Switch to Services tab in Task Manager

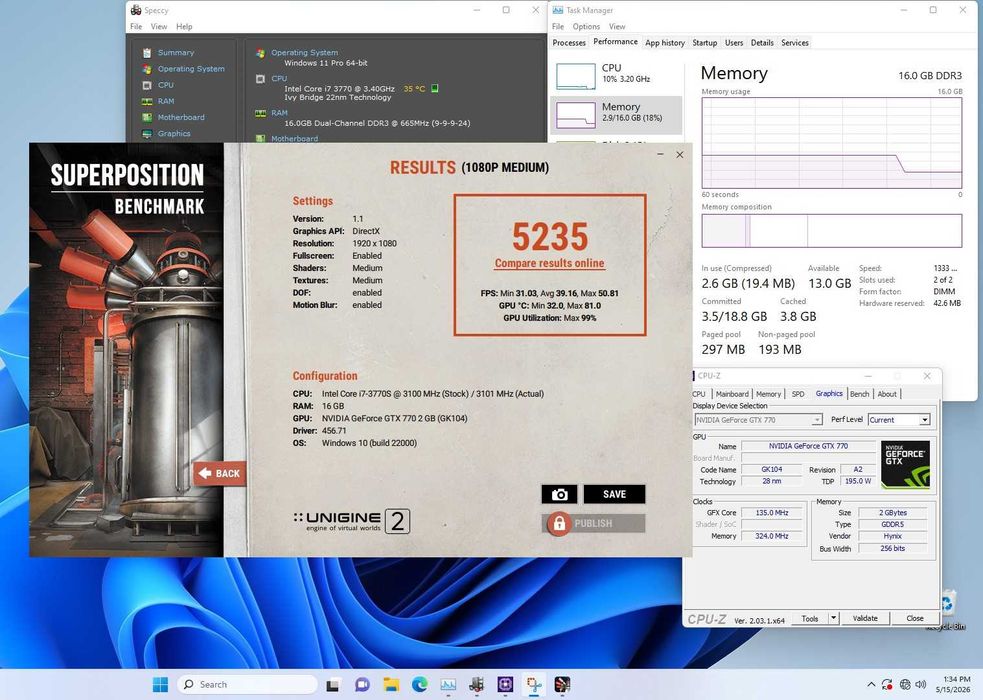tap(794, 43)
